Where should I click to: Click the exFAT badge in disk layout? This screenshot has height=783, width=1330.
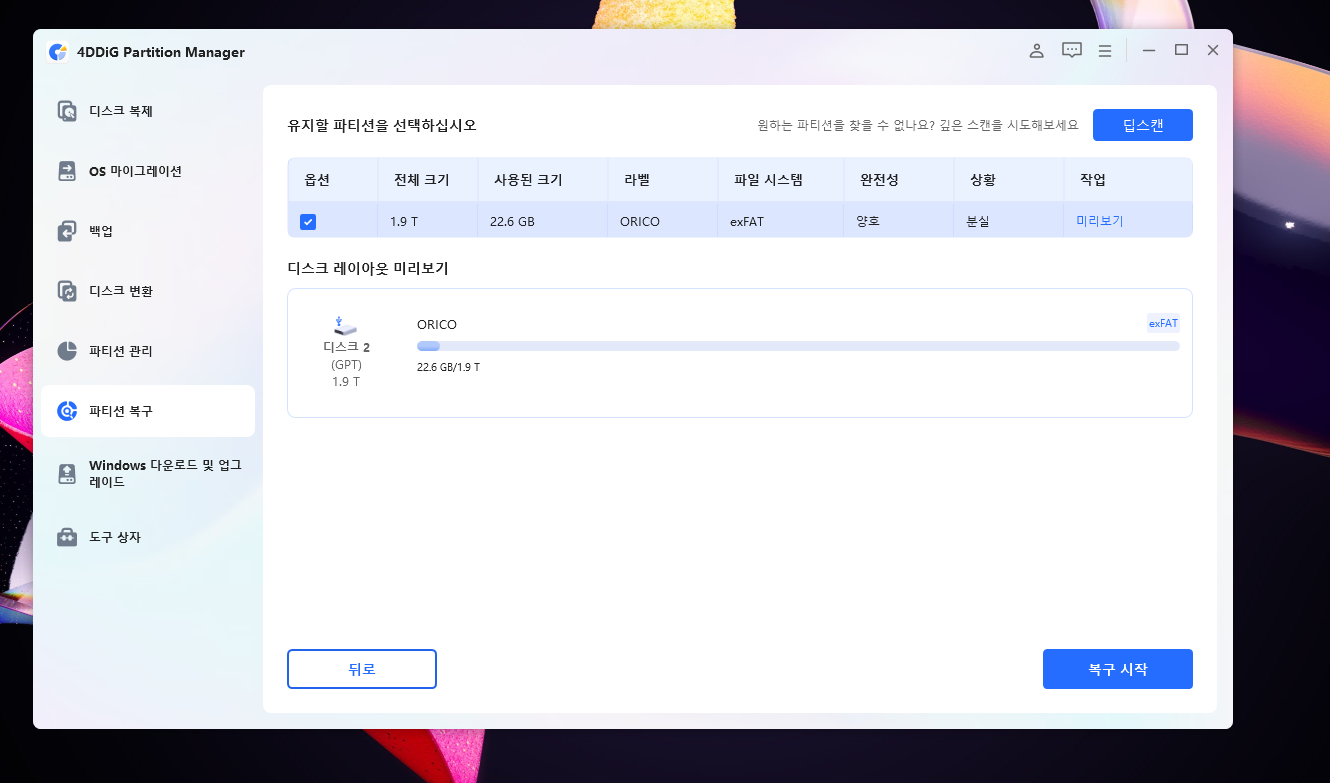[1163, 323]
